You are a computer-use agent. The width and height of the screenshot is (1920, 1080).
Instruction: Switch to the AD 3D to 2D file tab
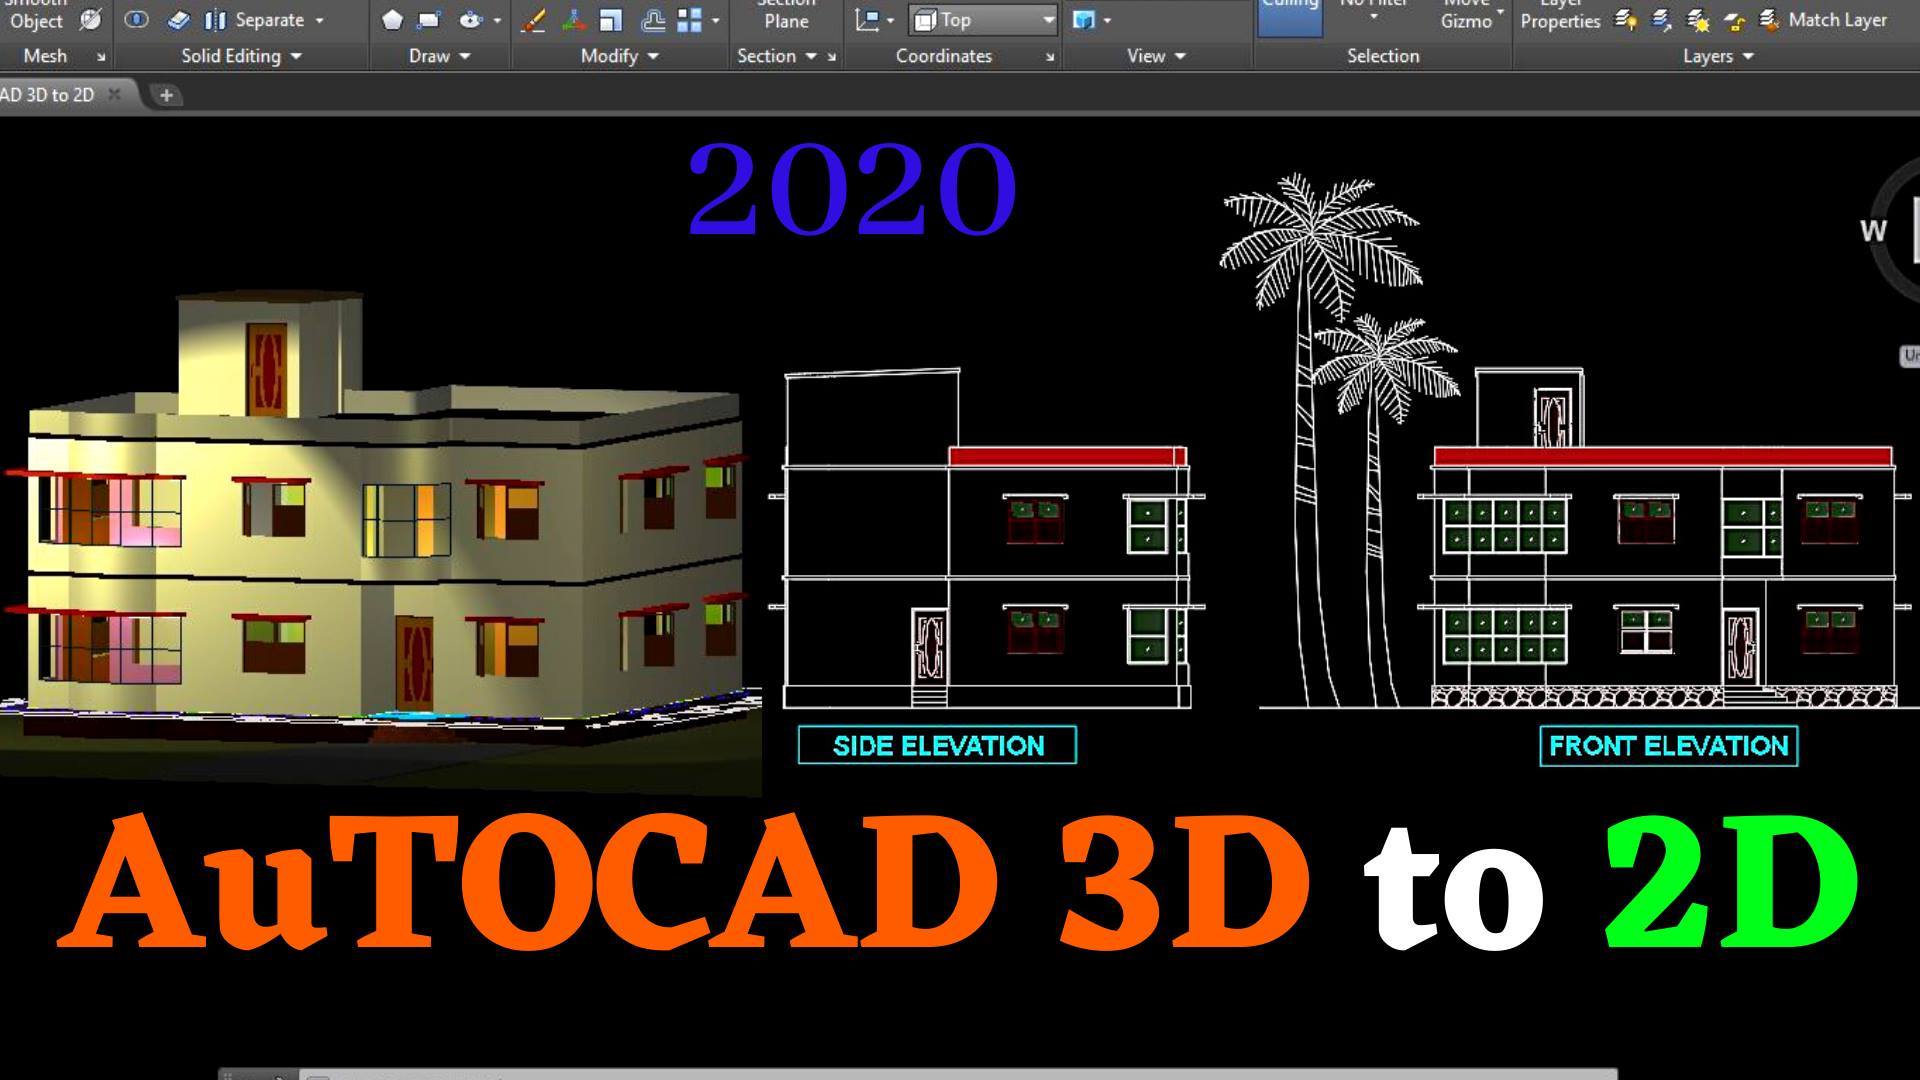click(47, 95)
